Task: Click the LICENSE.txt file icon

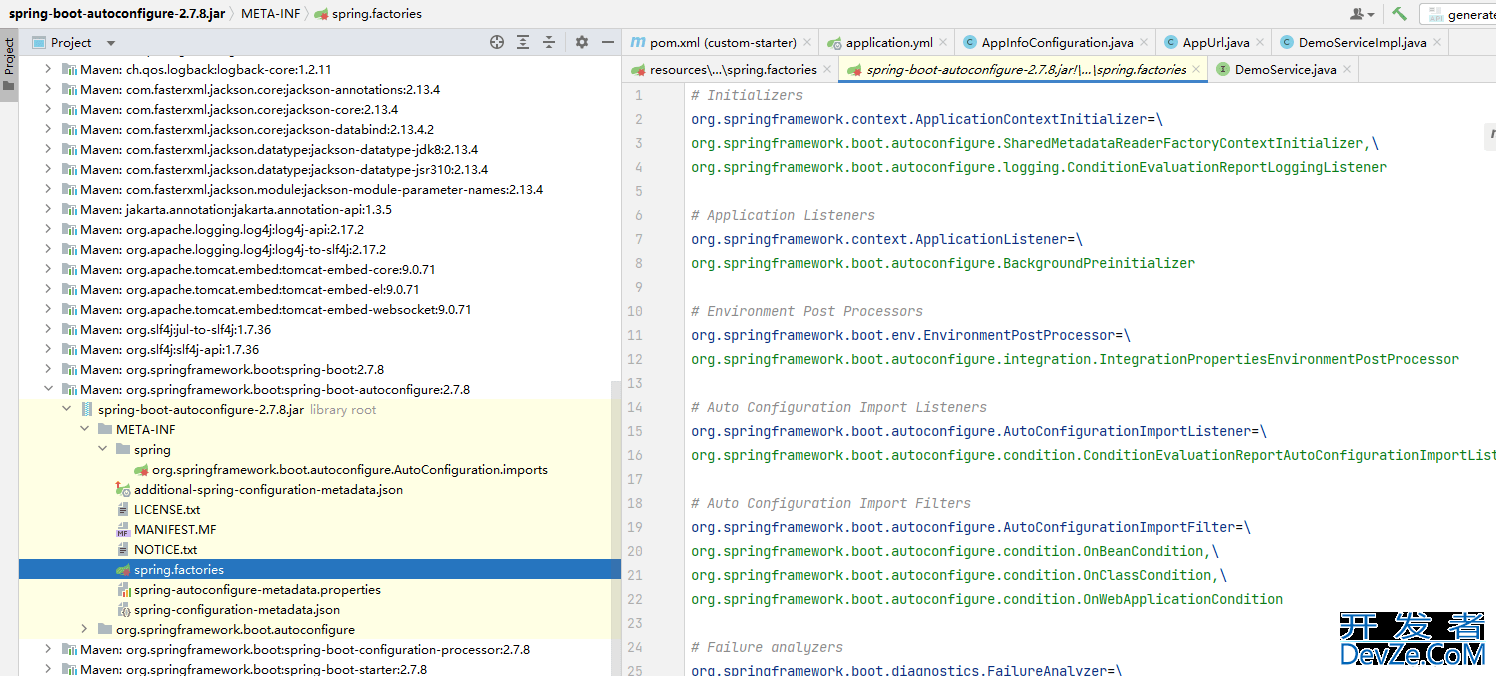Action: (123, 510)
